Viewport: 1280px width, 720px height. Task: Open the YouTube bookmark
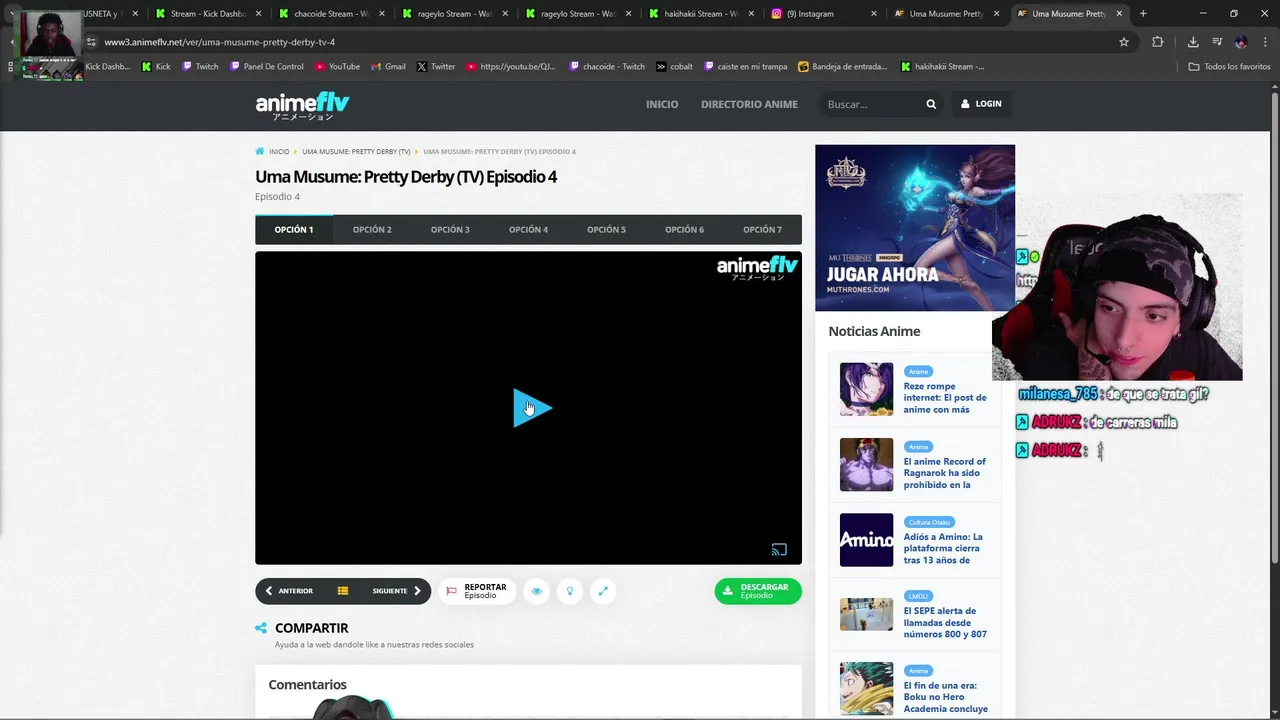pyautogui.click(x=337, y=67)
